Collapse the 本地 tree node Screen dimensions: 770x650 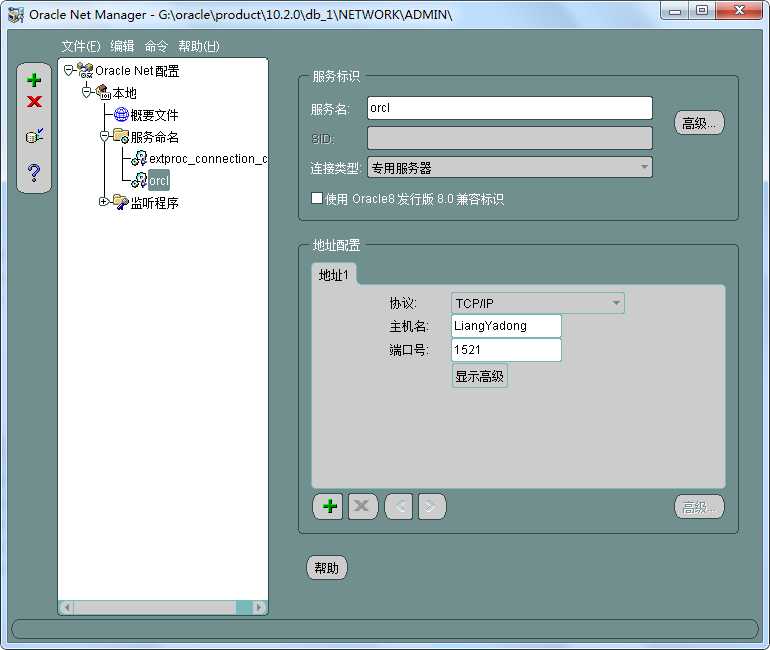click(86, 92)
